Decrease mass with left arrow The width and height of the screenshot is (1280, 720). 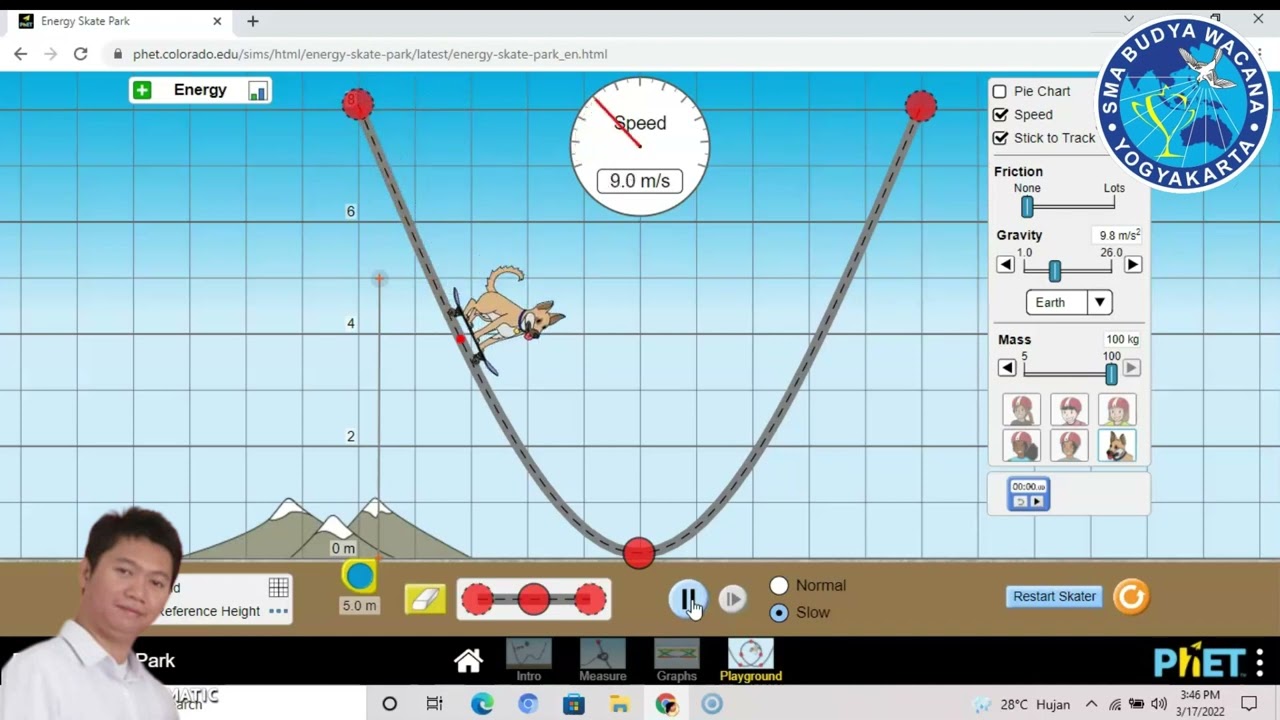click(x=1007, y=368)
